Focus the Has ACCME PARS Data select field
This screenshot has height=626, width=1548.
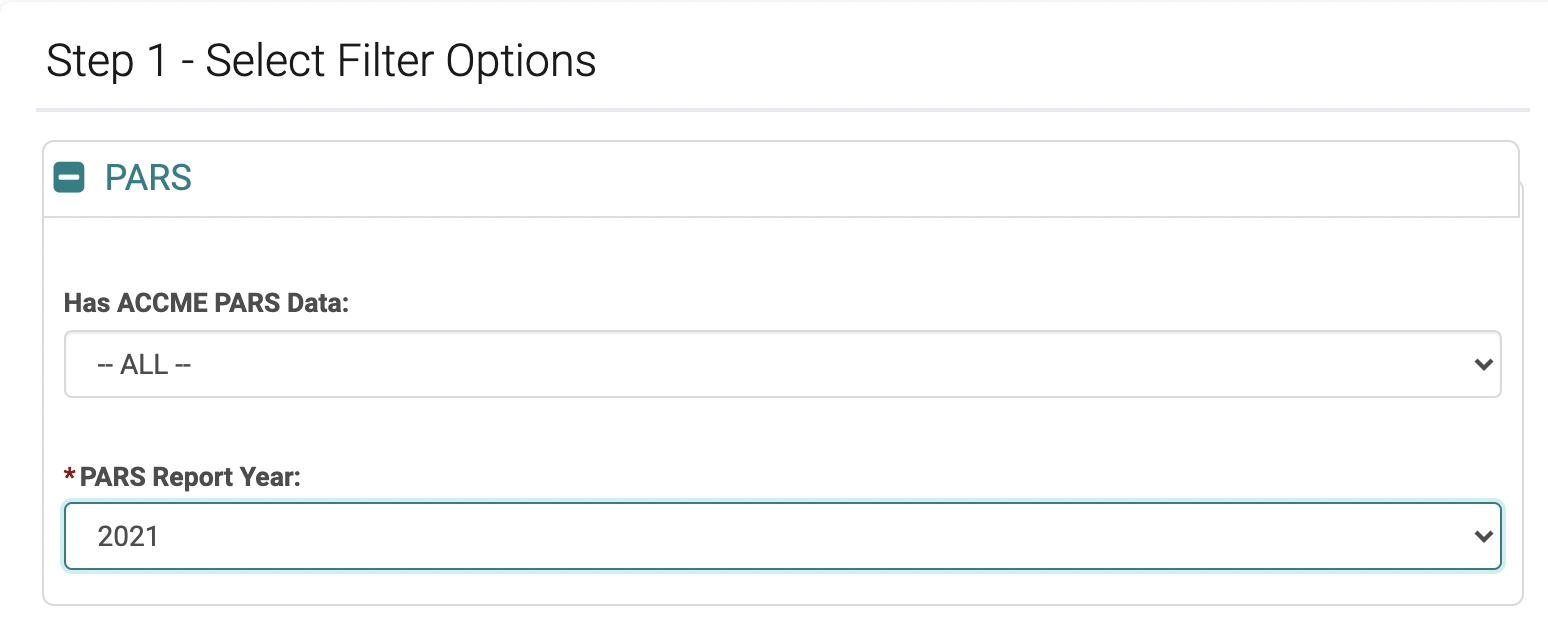point(700,365)
